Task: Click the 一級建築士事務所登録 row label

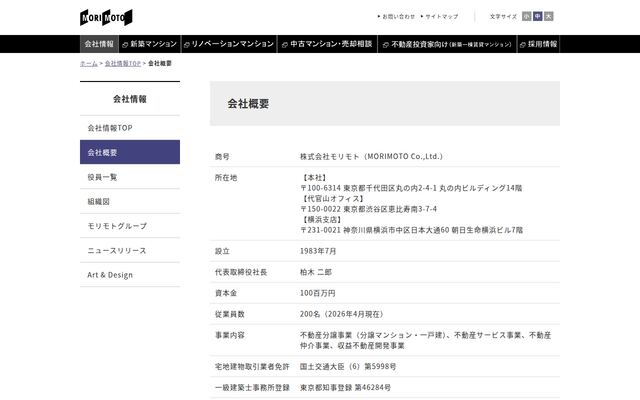Action: coord(252,387)
